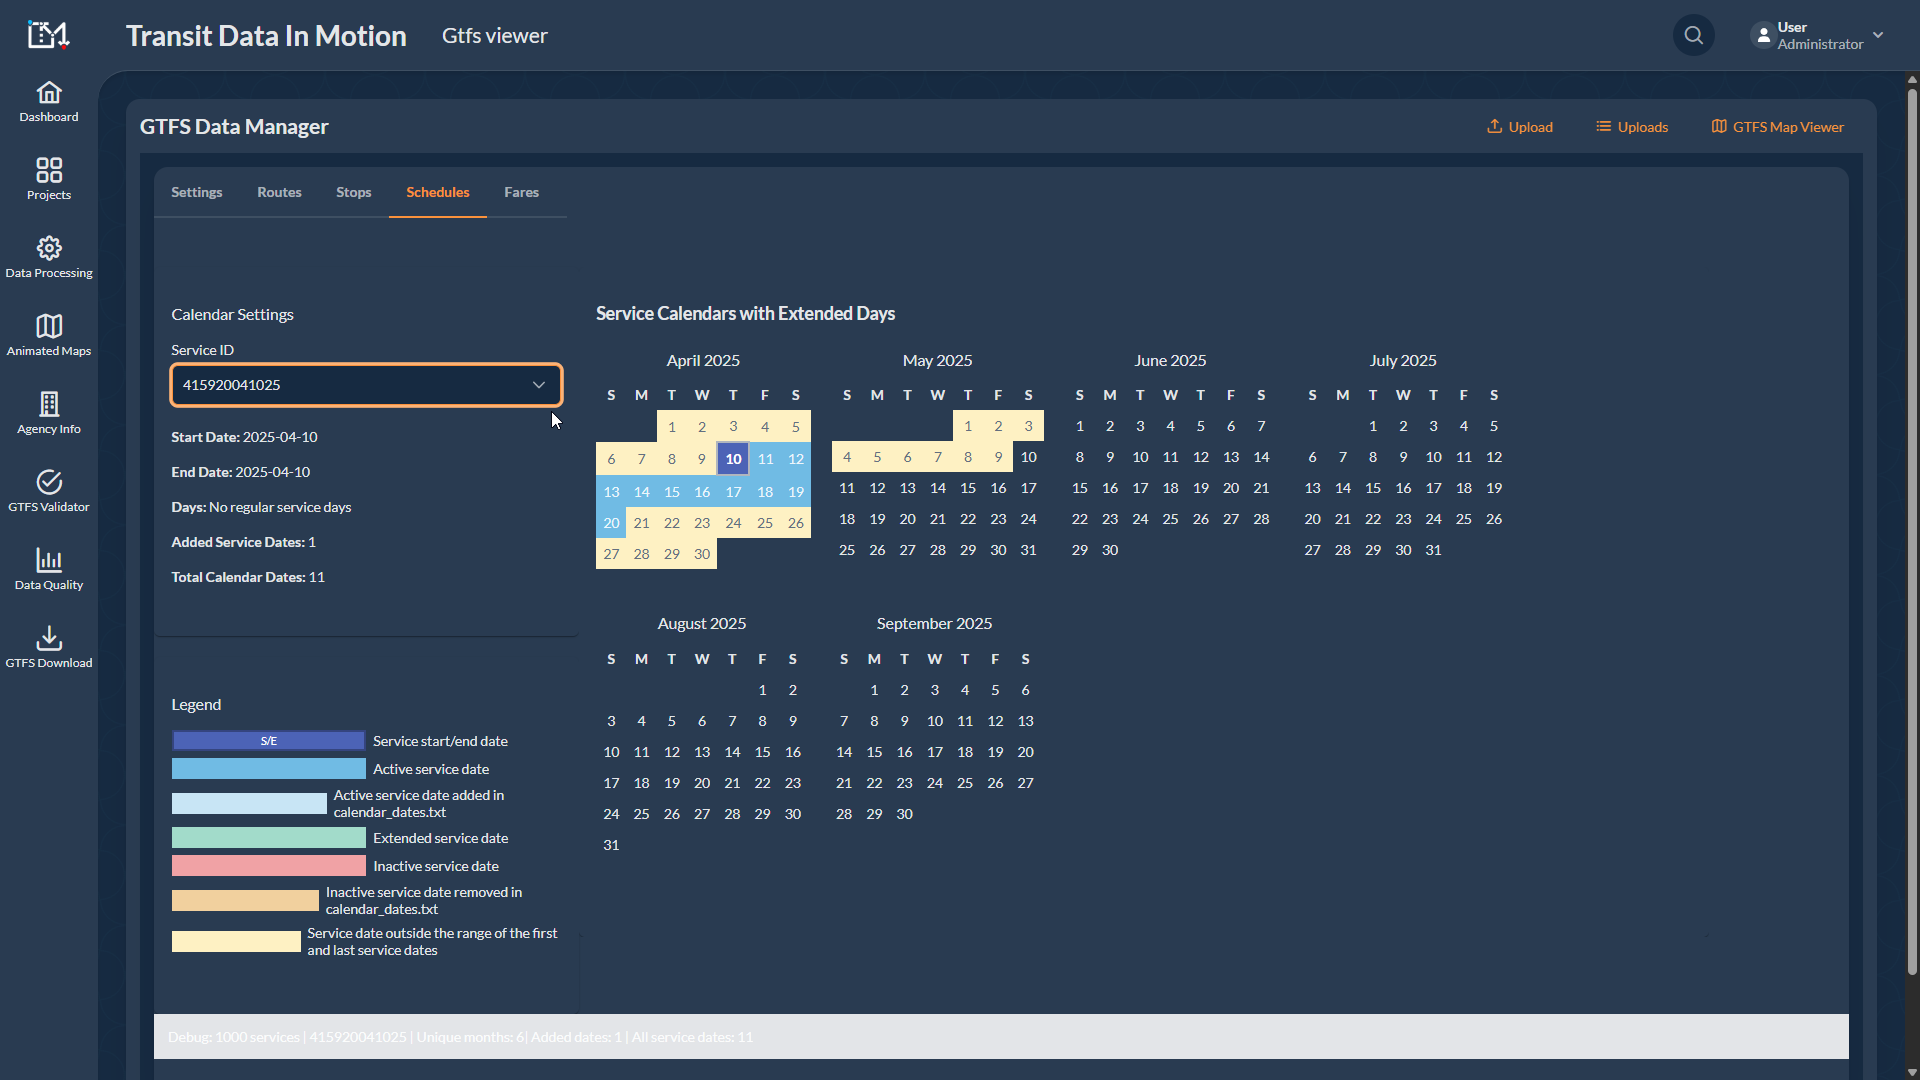Go to Projects in the sidebar

coord(49,170)
